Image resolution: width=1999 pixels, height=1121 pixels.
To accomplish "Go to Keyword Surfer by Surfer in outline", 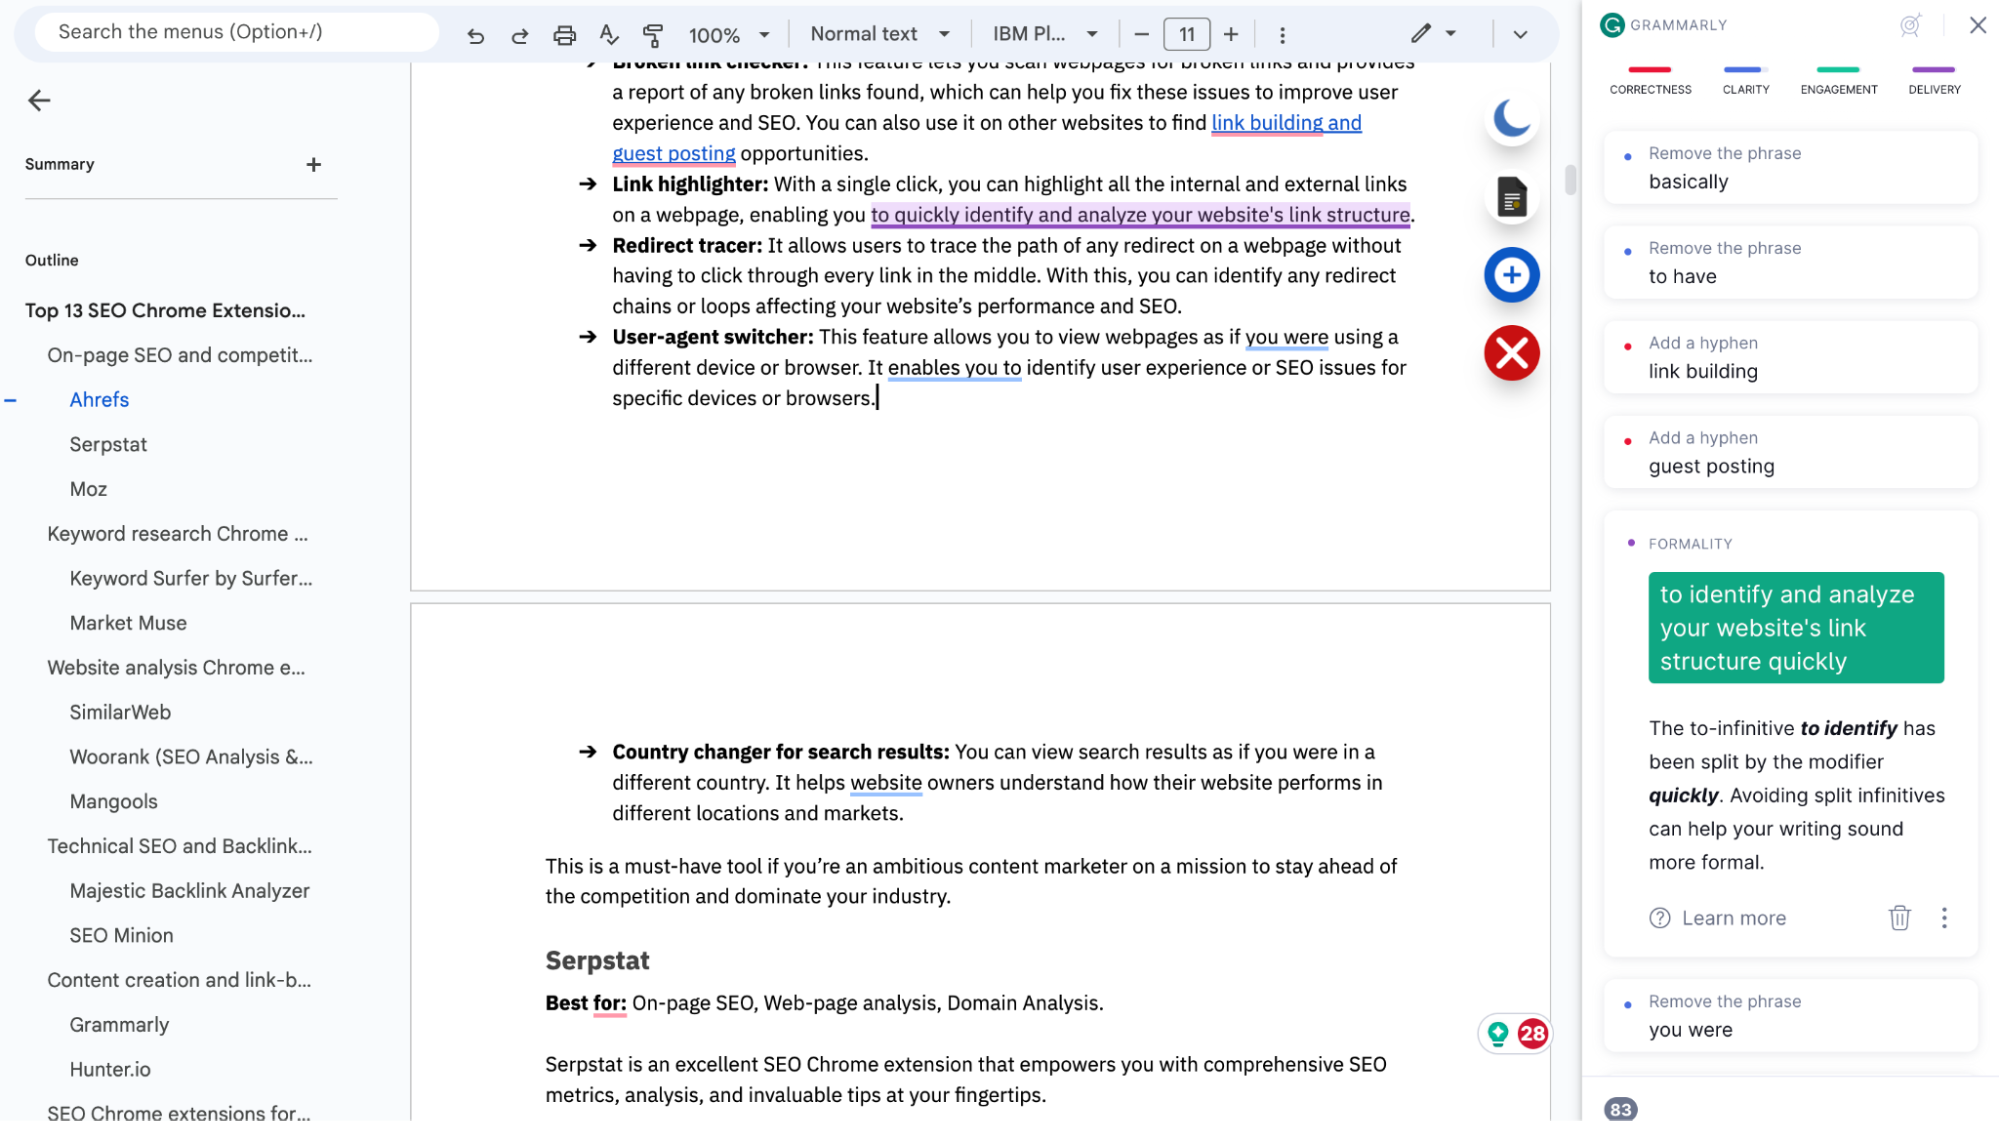I will click(x=191, y=578).
